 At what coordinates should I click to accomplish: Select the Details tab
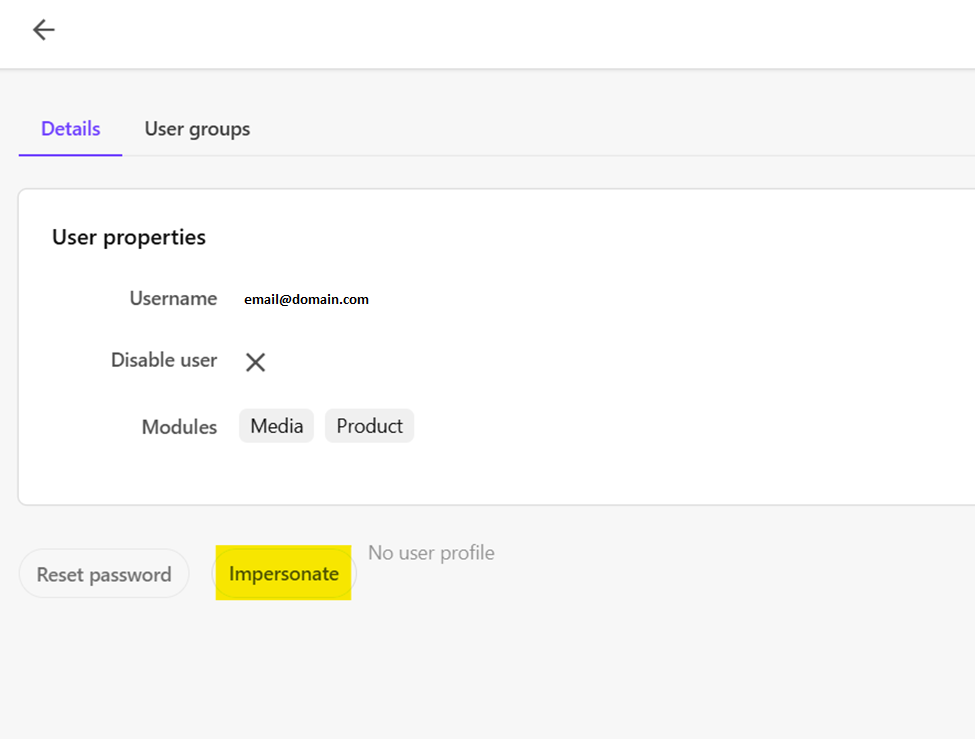click(70, 129)
